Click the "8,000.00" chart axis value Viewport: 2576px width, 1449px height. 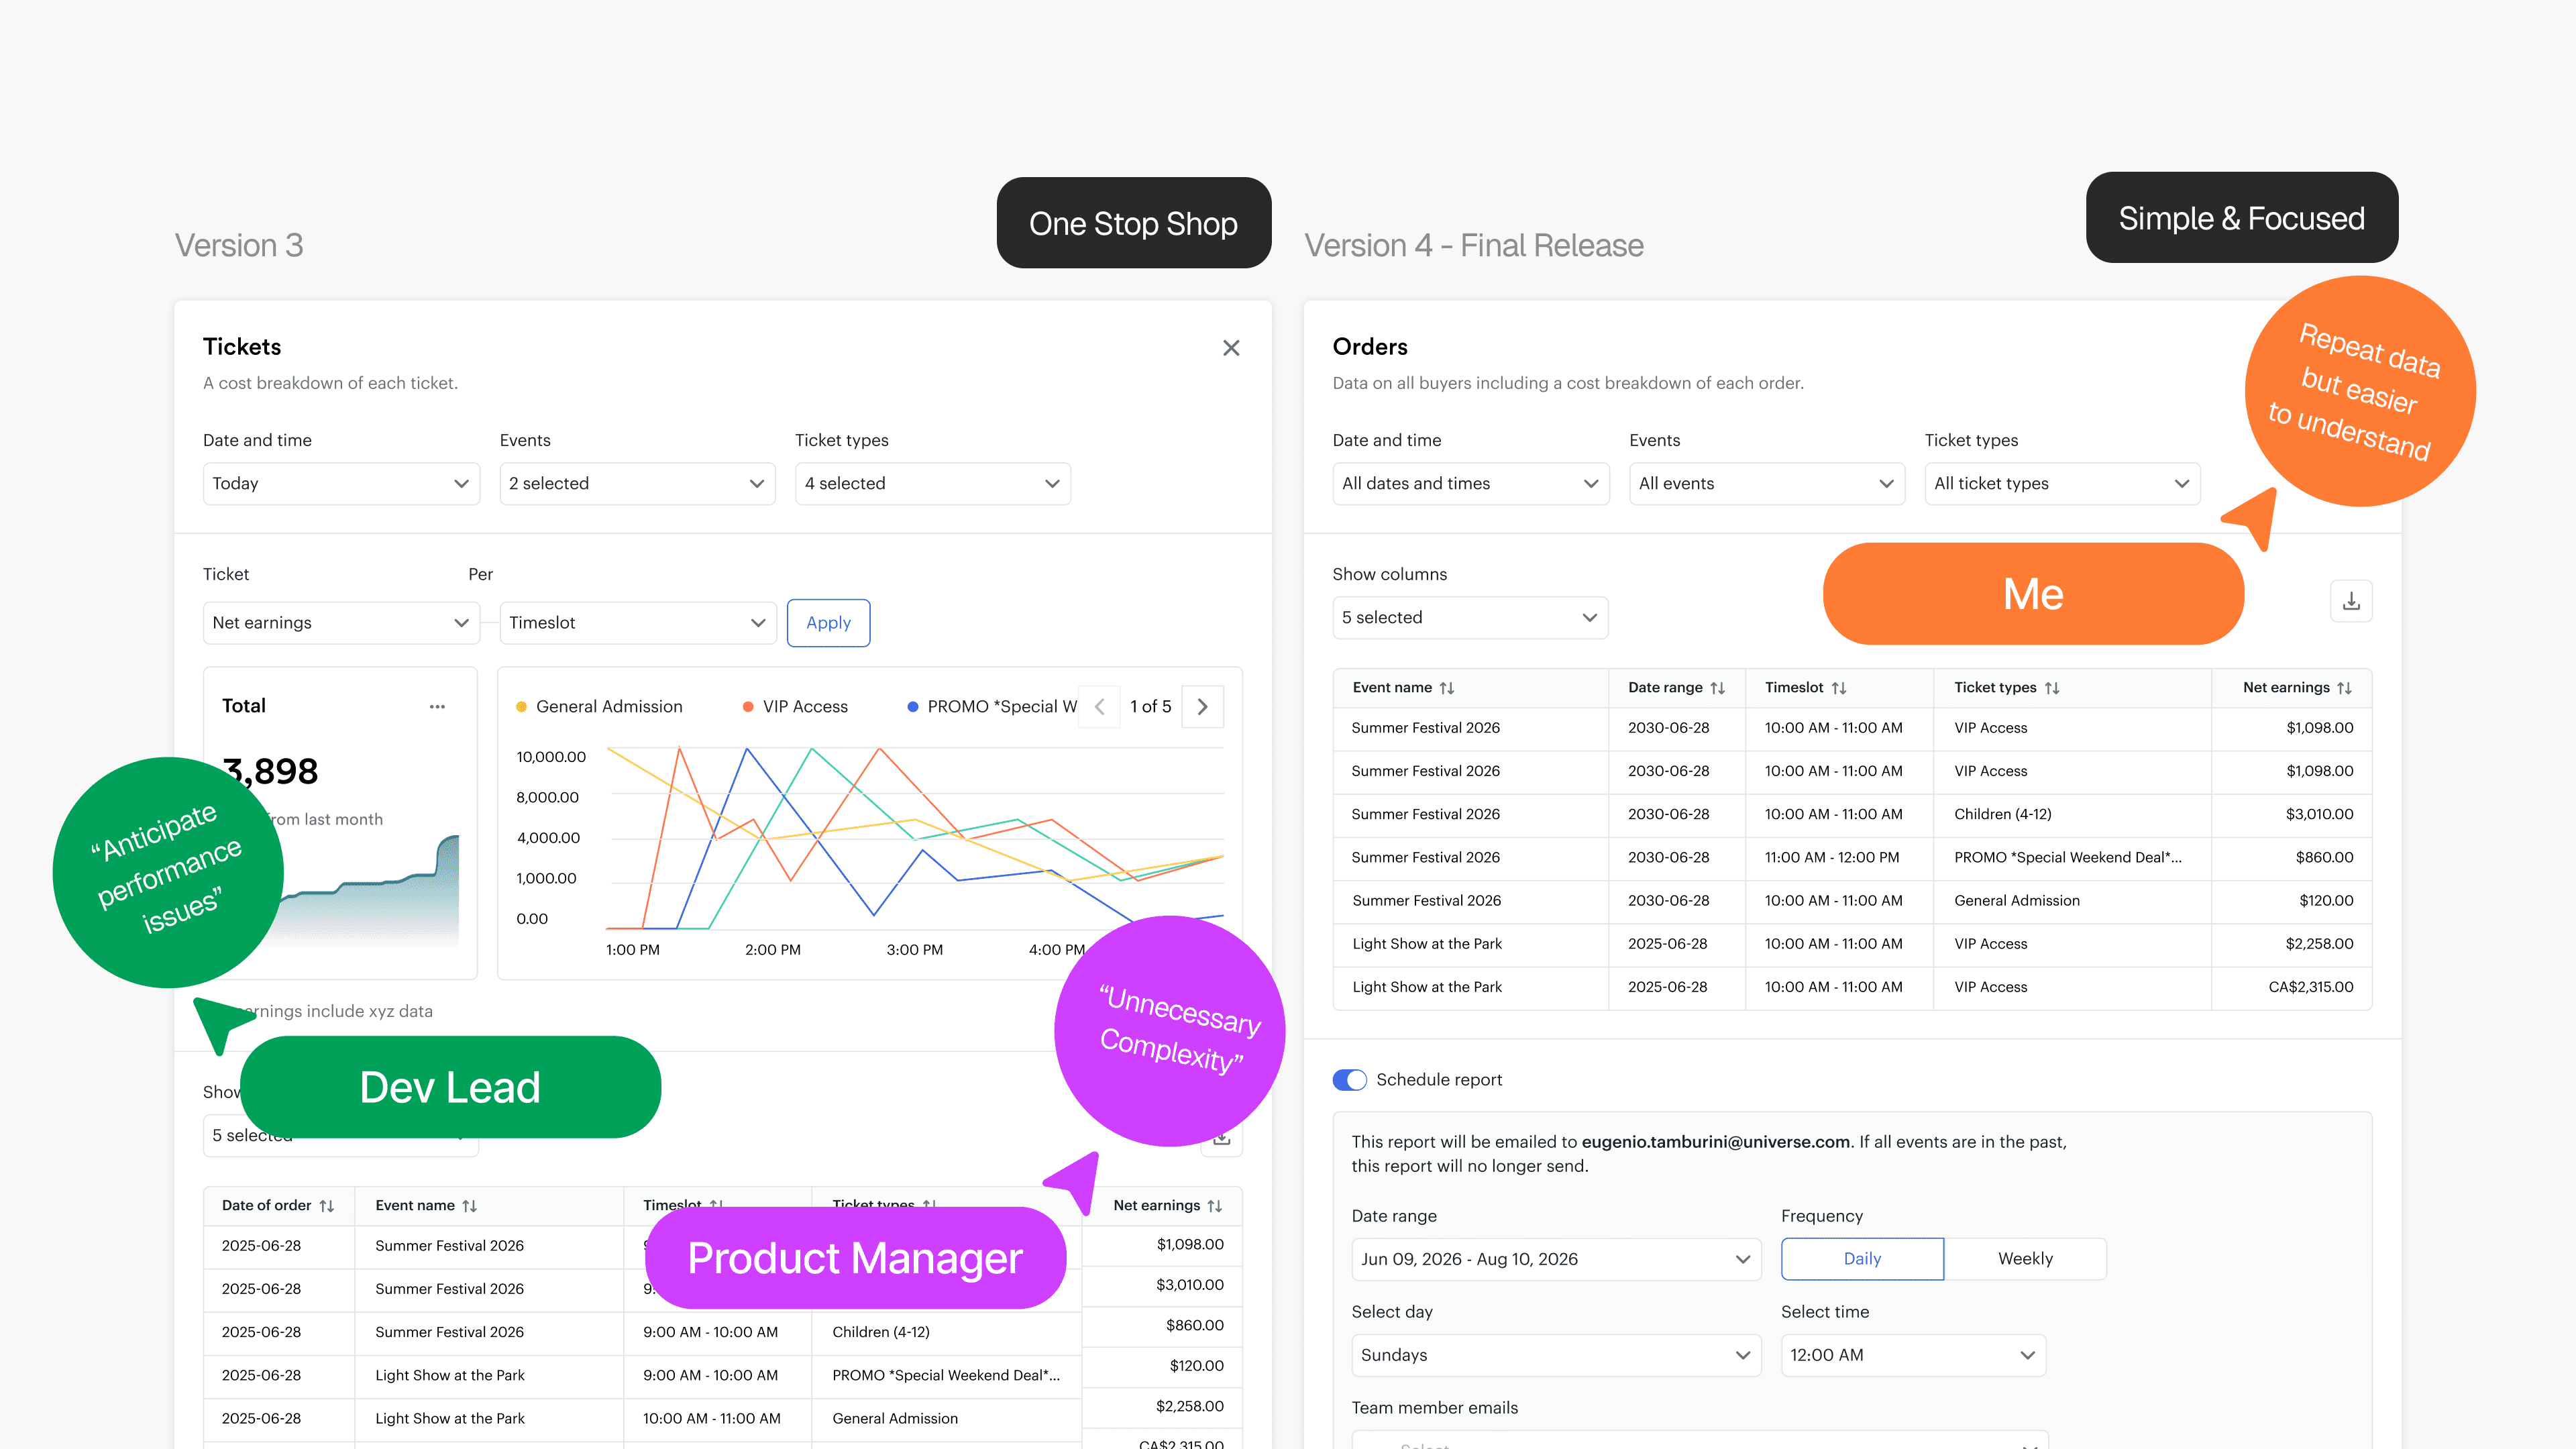tap(548, 798)
